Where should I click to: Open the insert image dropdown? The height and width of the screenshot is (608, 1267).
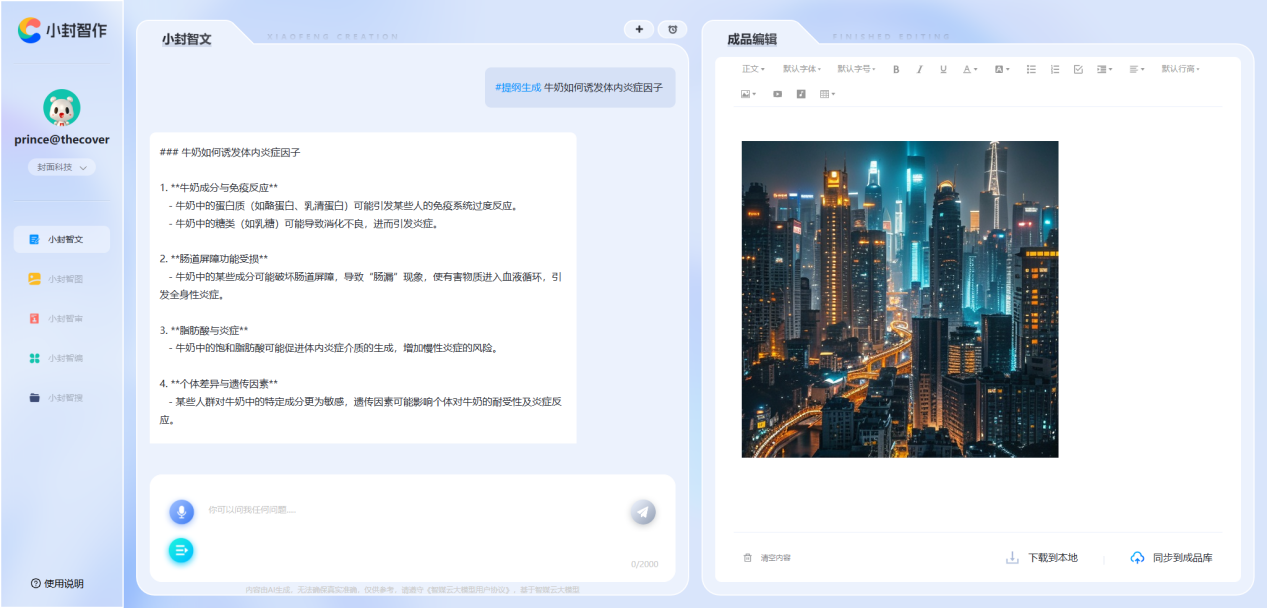pyautogui.click(x=748, y=94)
